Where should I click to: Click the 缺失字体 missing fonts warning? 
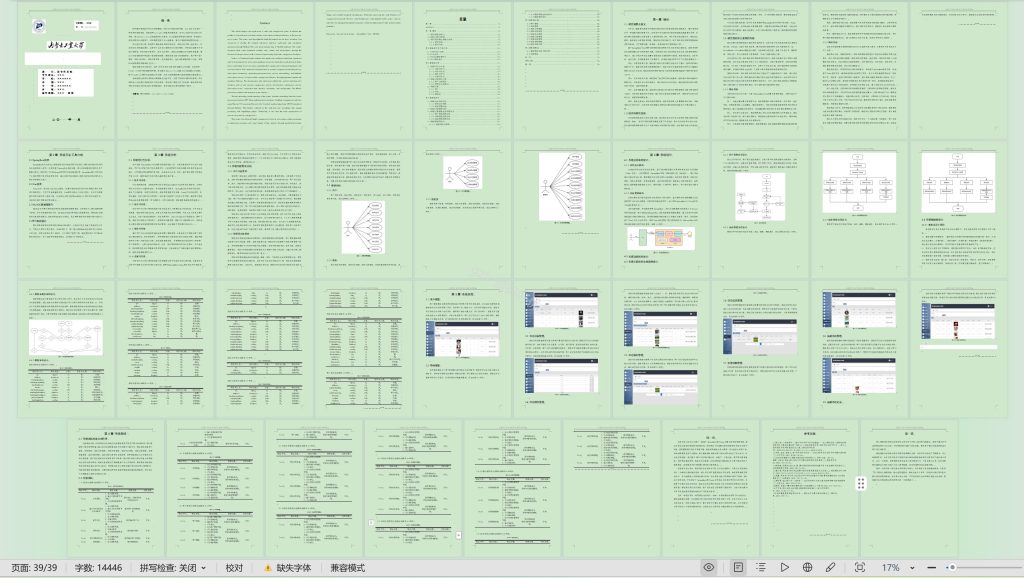click(287, 568)
